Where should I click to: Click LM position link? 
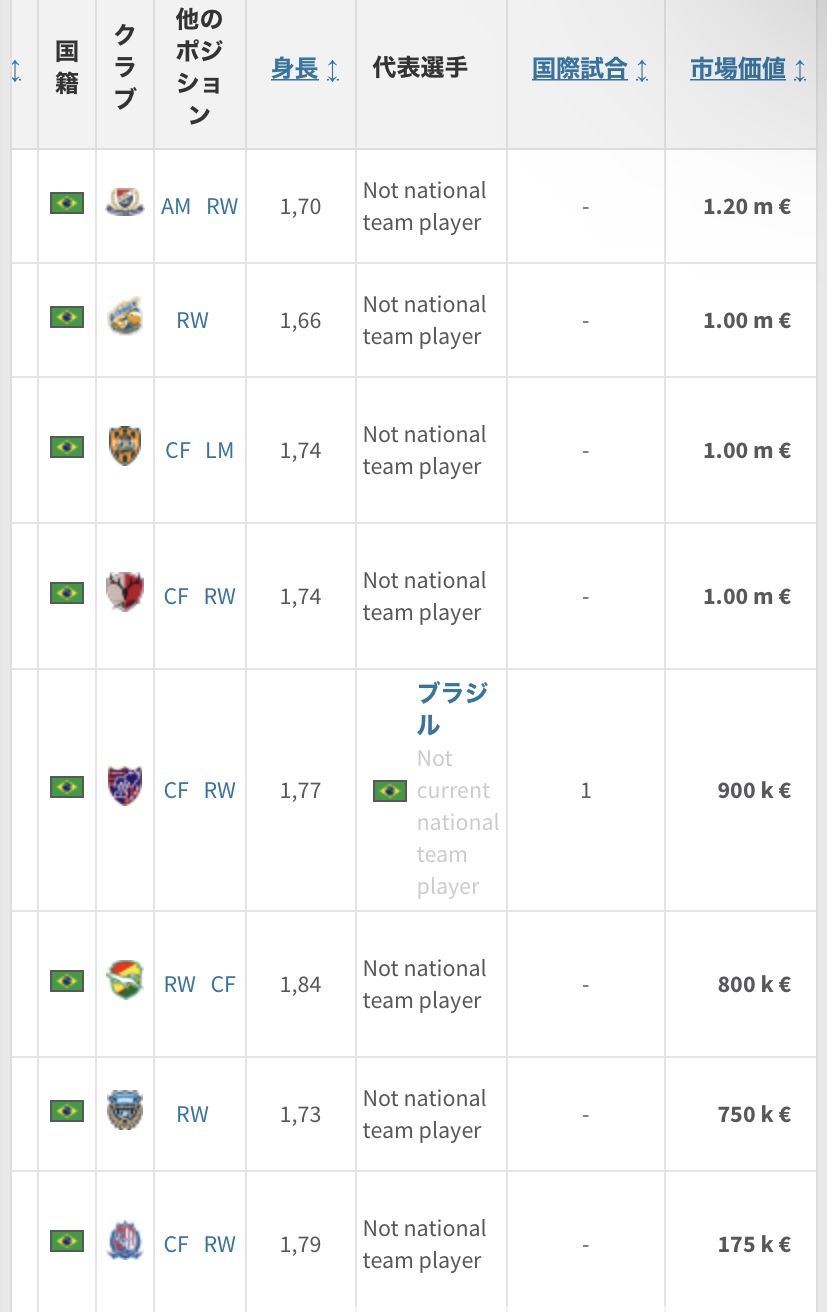point(219,450)
